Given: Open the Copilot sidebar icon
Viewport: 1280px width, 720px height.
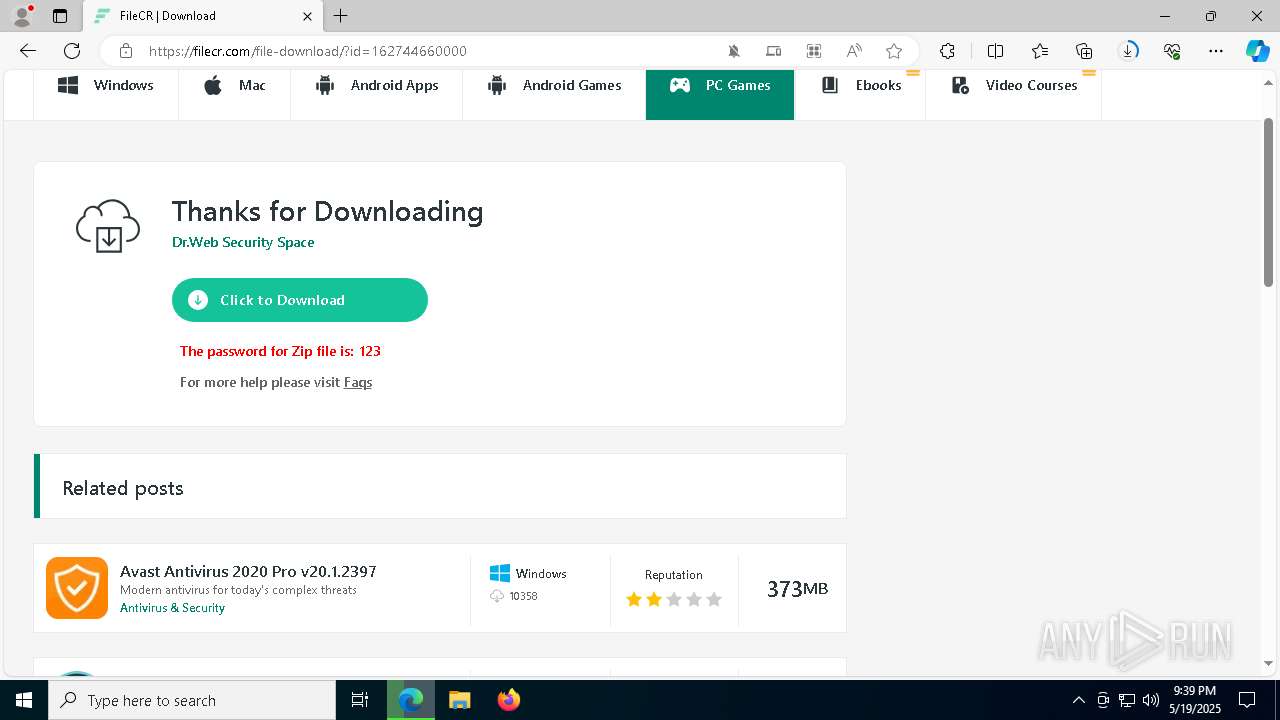Looking at the screenshot, I should coord(1257,51).
